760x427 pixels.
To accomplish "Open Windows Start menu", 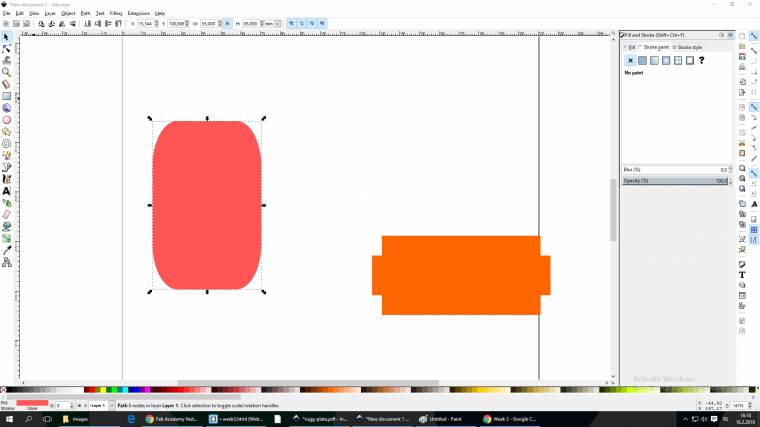I will (9, 419).
